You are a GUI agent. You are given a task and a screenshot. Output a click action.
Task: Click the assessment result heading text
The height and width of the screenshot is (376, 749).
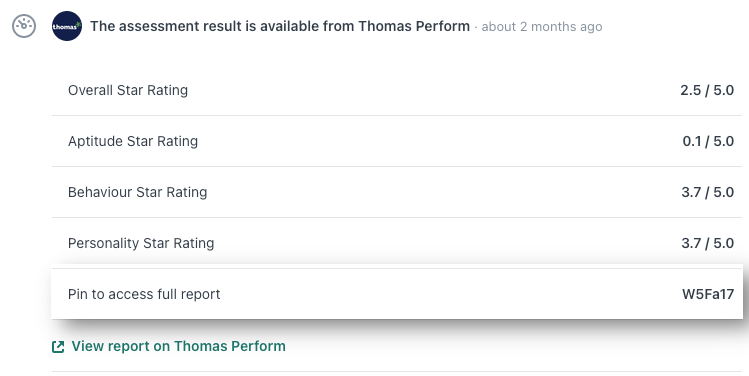tap(280, 26)
